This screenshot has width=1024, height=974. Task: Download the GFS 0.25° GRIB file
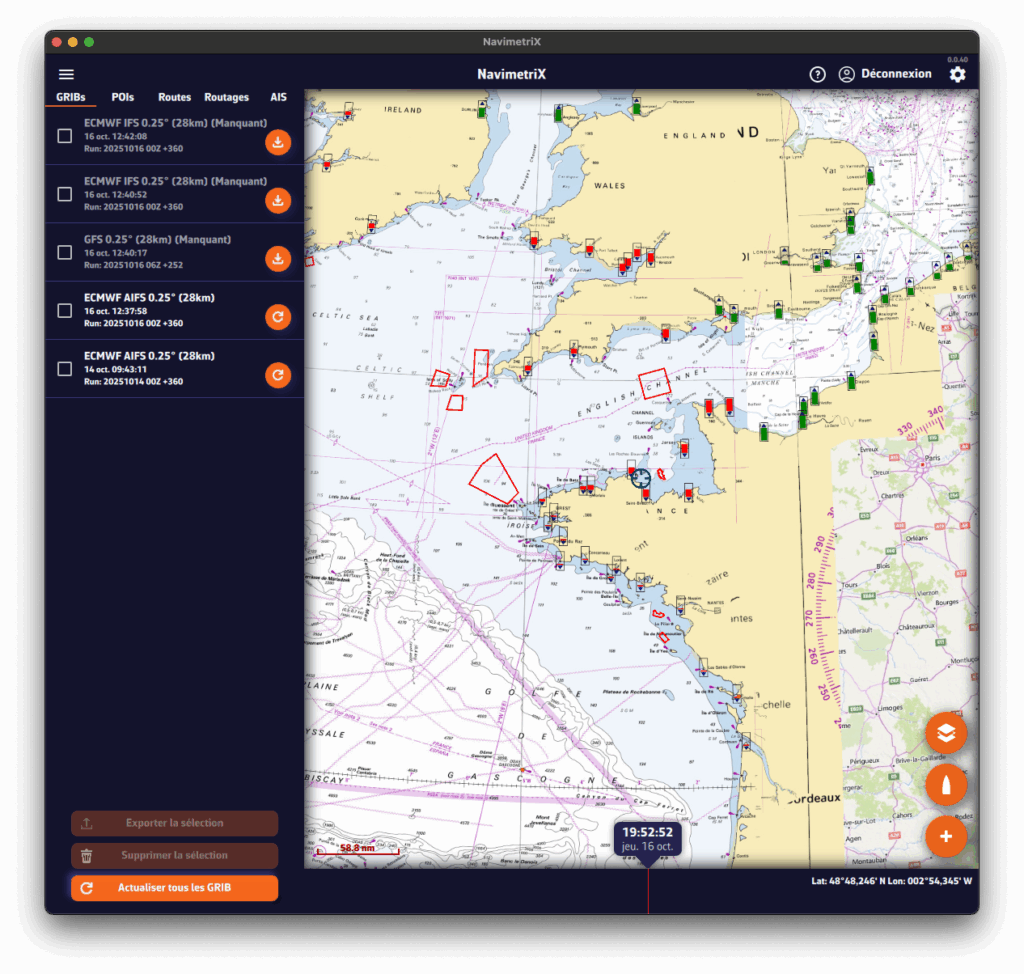(278, 259)
